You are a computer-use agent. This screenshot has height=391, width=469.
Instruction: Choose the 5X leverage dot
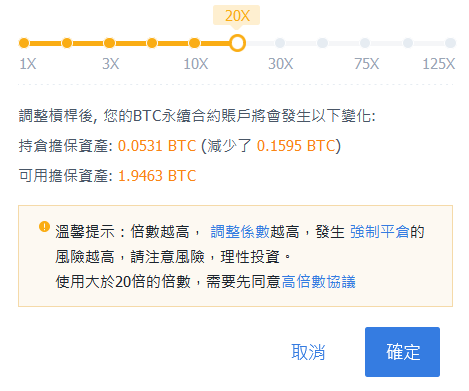point(152,43)
